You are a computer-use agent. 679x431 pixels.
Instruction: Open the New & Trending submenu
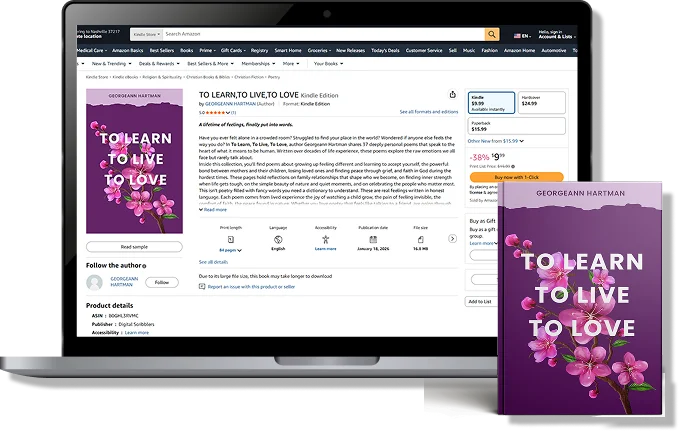click(111, 64)
